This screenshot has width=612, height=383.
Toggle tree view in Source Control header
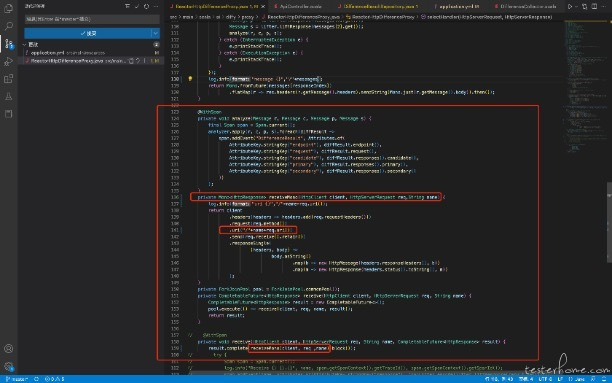pyautogui.click(x=127, y=6)
